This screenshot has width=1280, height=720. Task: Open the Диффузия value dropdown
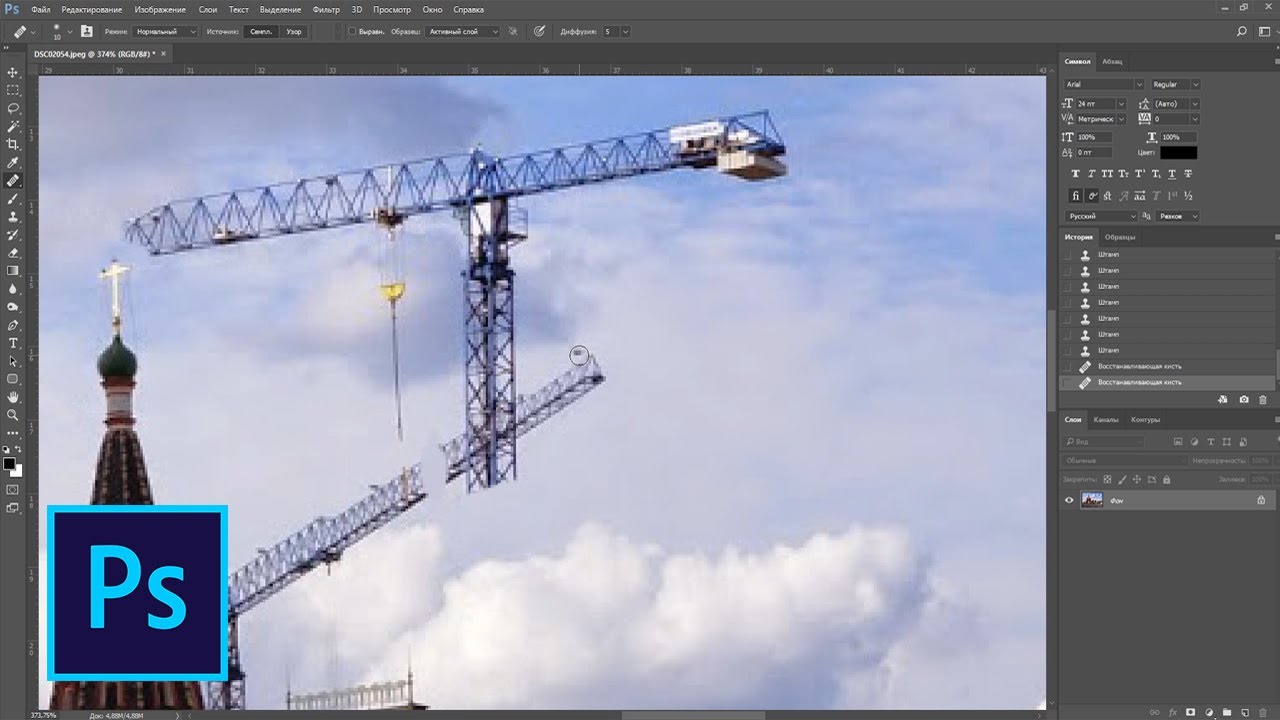(625, 32)
